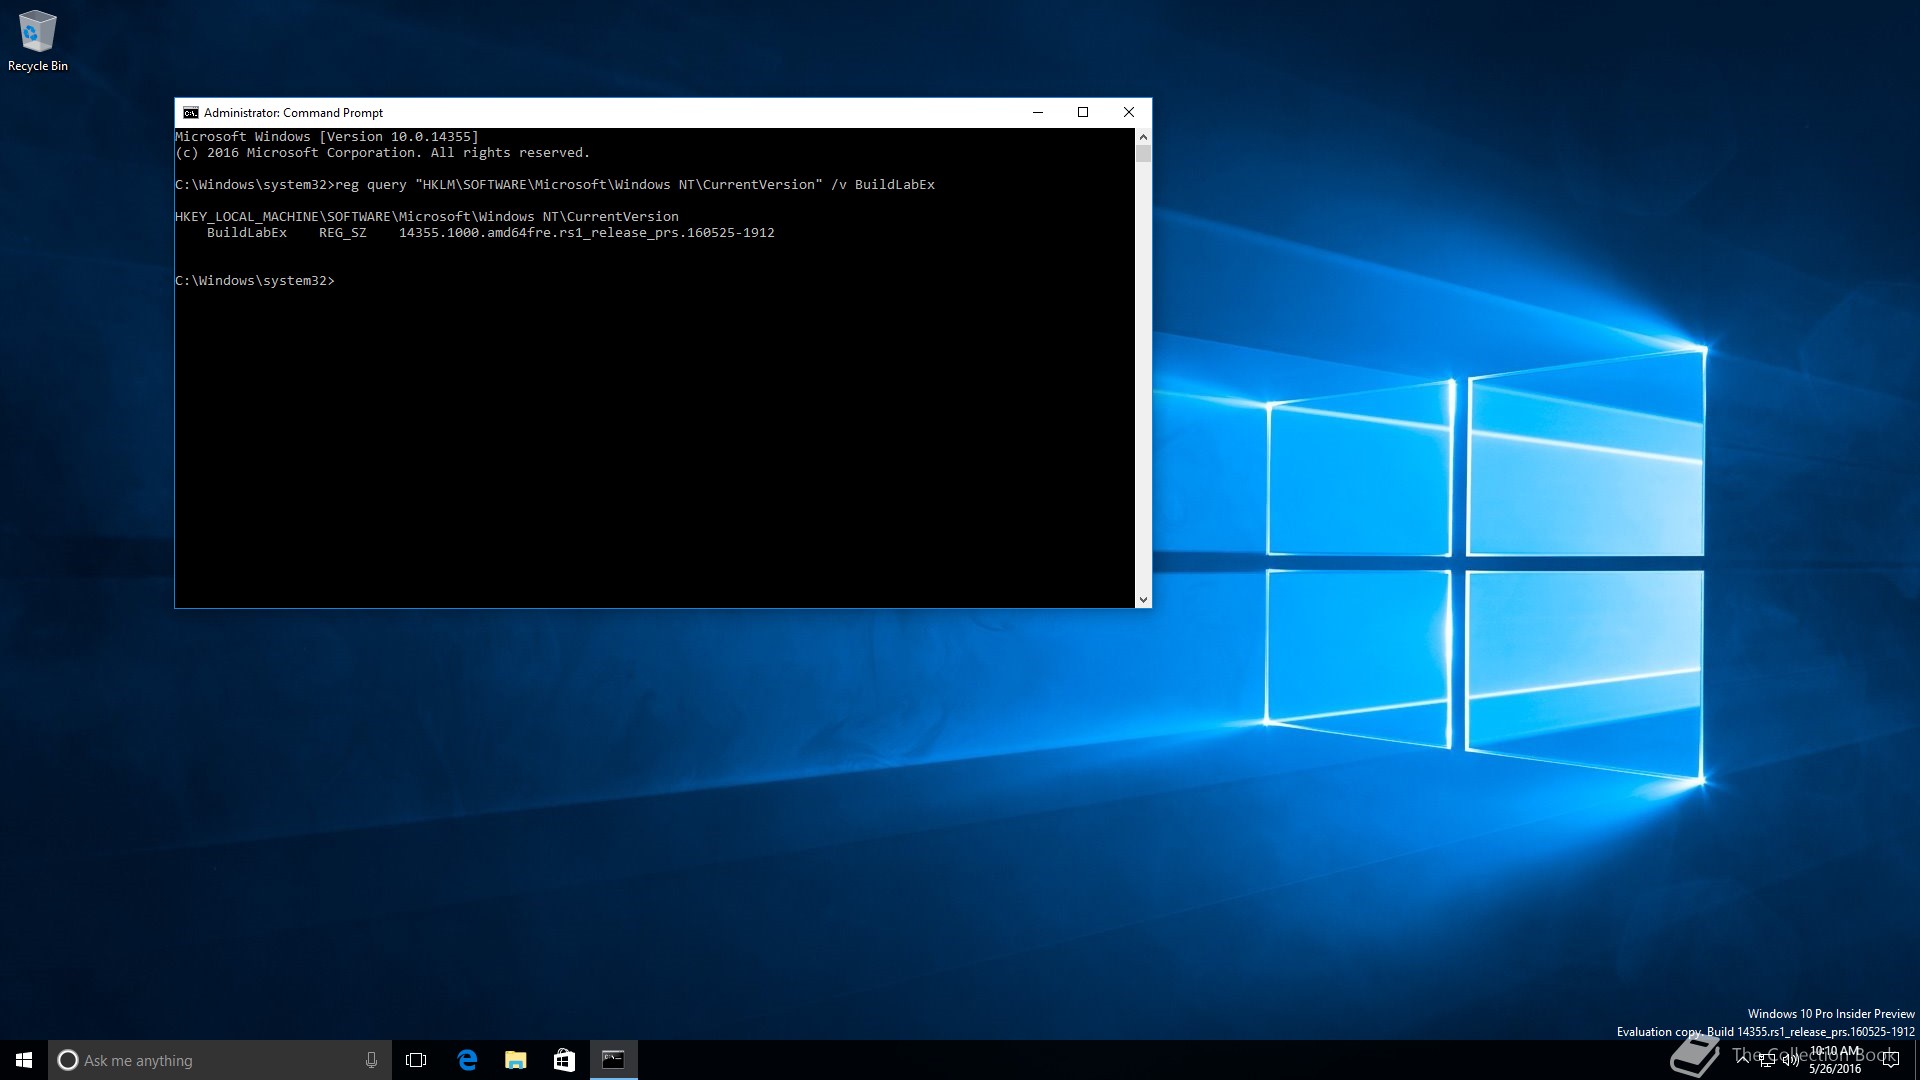Open the Command Prompt title bar system icon
Viewport: 1920px width, 1080px height.
(x=190, y=113)
